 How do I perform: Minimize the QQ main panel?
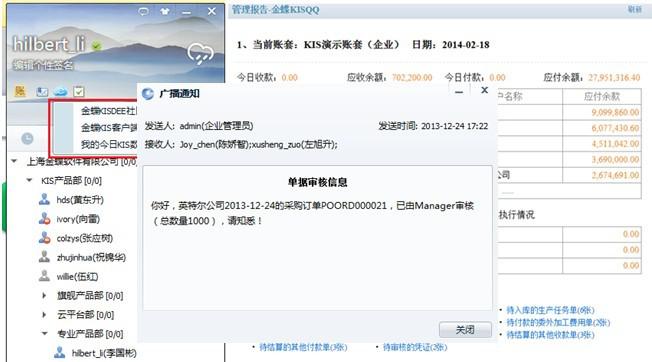187,12
